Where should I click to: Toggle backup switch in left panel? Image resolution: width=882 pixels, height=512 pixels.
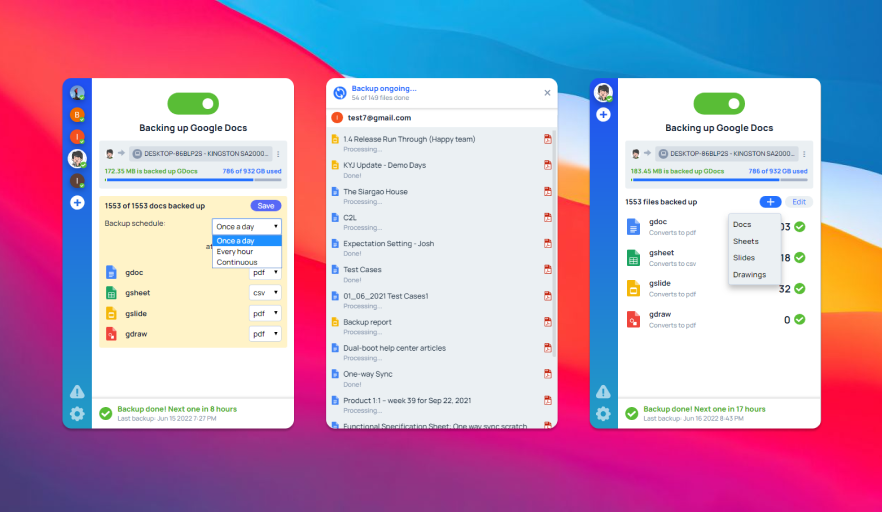pyautogui.click(x=193, y=104)
